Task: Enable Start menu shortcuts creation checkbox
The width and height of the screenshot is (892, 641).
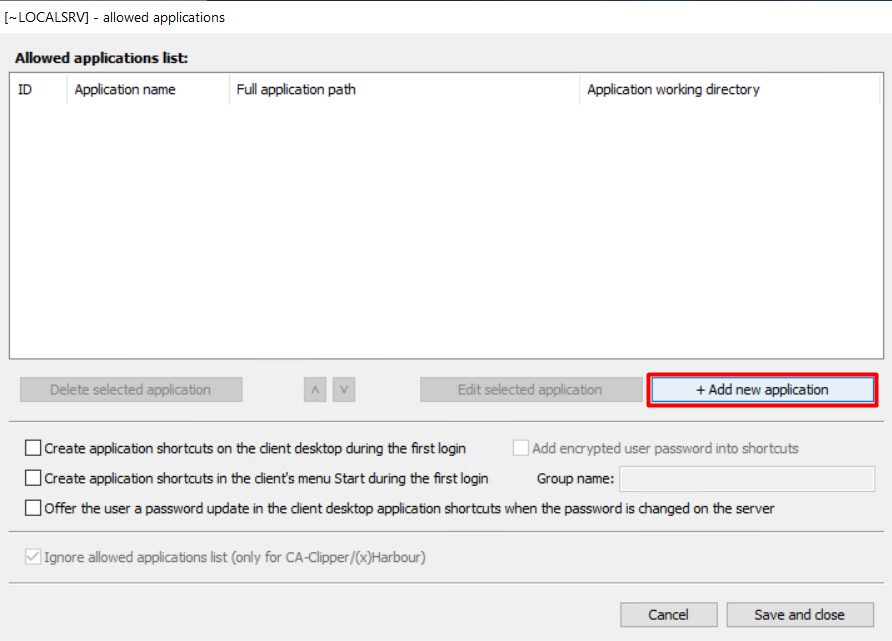Action: coord(34,479)
